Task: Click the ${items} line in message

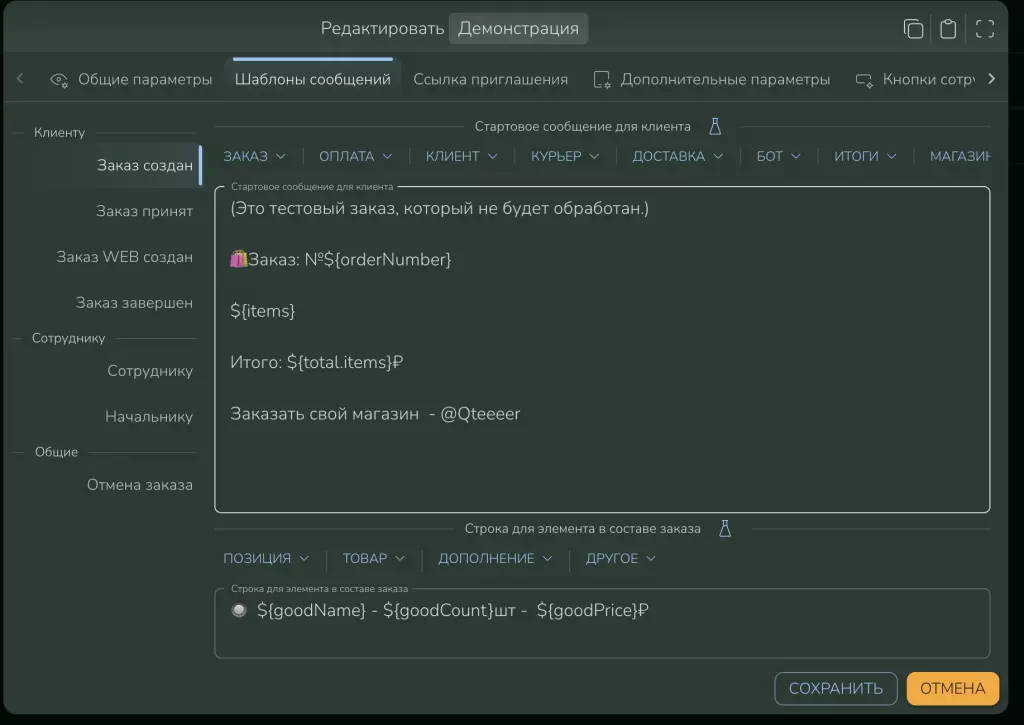Action: (263, 311)
